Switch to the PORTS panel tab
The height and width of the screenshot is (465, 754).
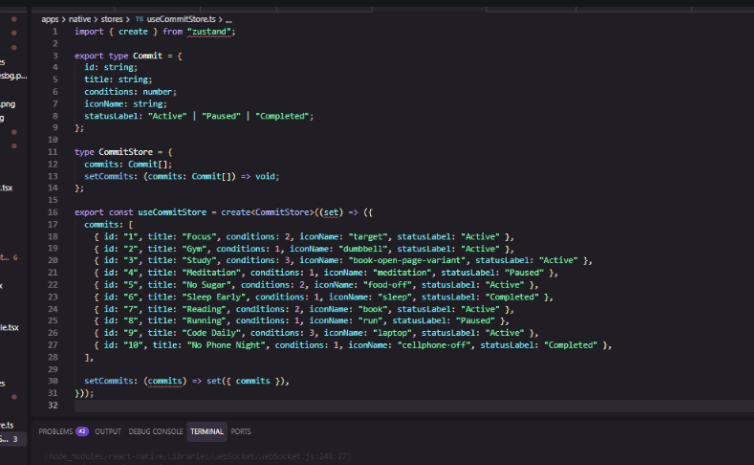click(240, 431)
